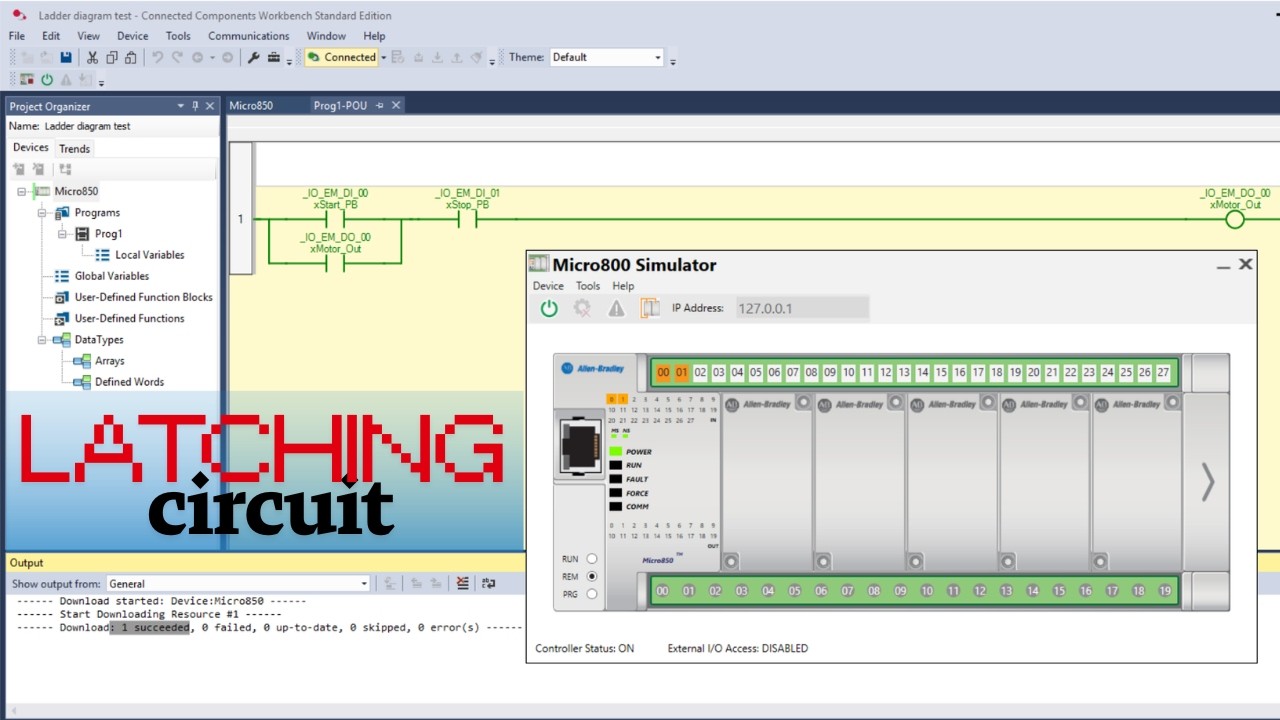The width and height of the screenshot is (1280, 720).
Task: Select Arrays under DataTypes
Action: point(109,361)
